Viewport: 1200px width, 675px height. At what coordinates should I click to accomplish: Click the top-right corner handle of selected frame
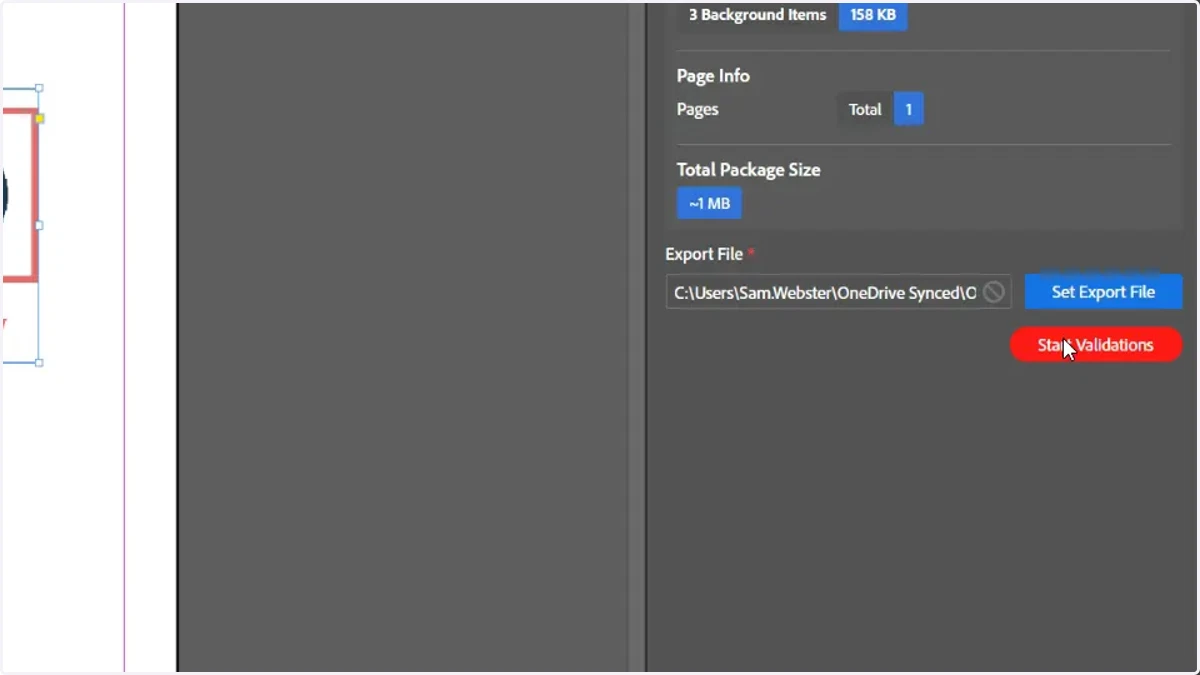coord(39,88)
